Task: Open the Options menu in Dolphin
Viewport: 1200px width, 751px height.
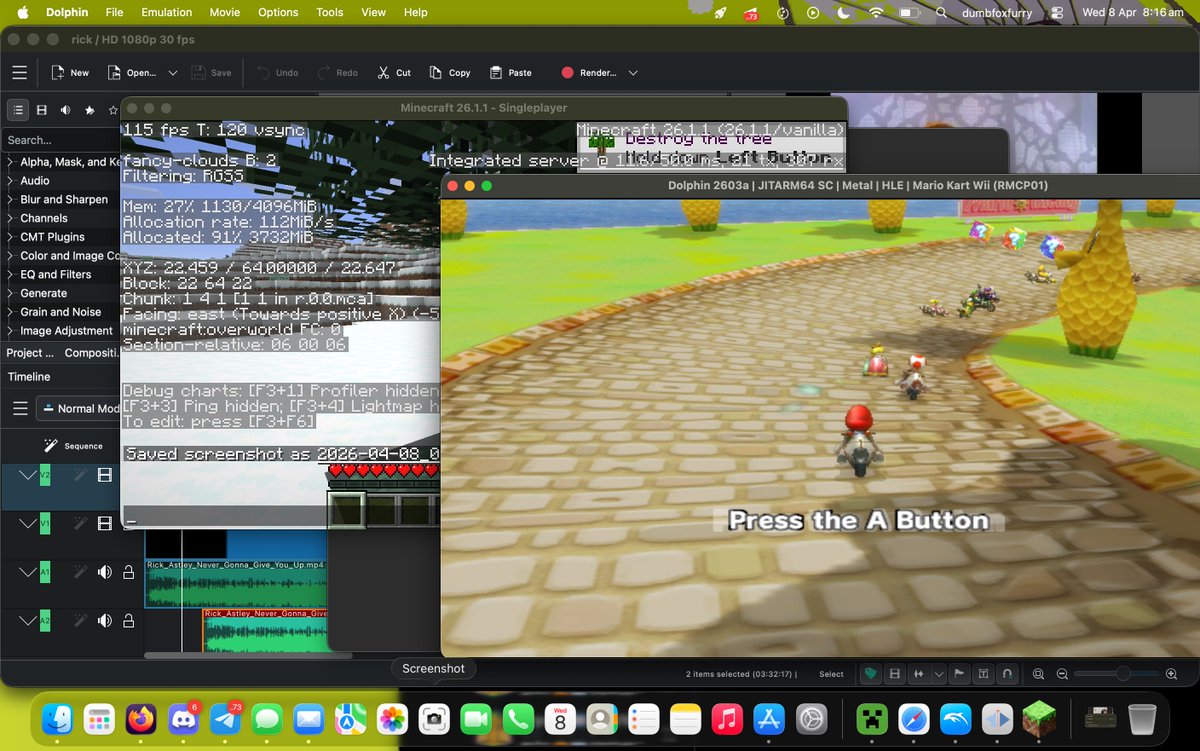Action: 278,12
